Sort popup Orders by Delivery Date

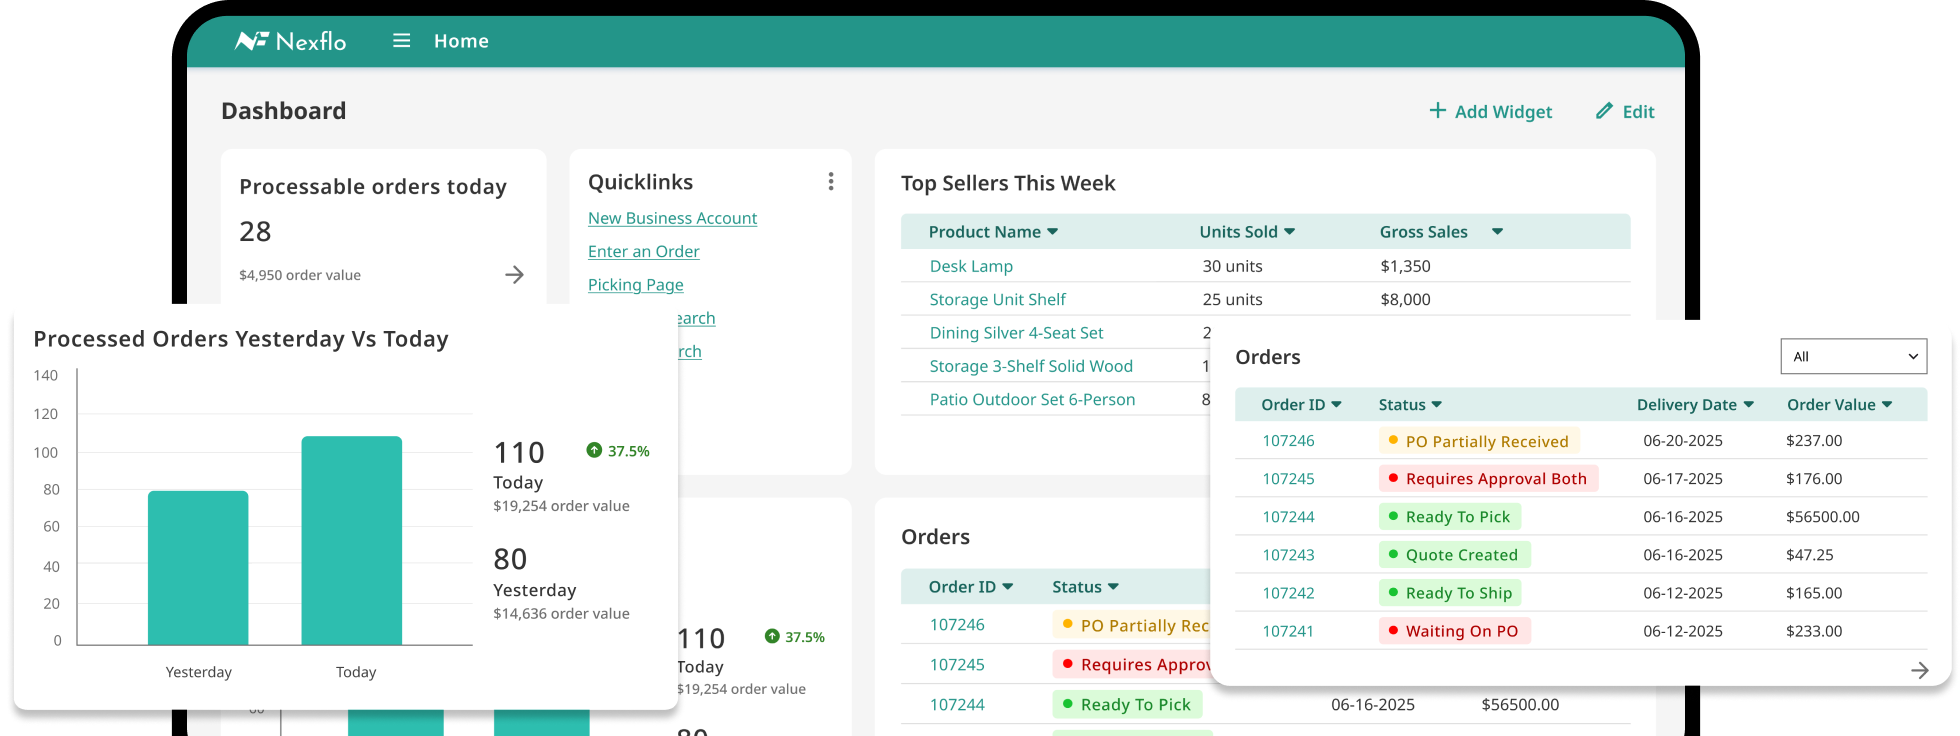tap(1695, 405)
